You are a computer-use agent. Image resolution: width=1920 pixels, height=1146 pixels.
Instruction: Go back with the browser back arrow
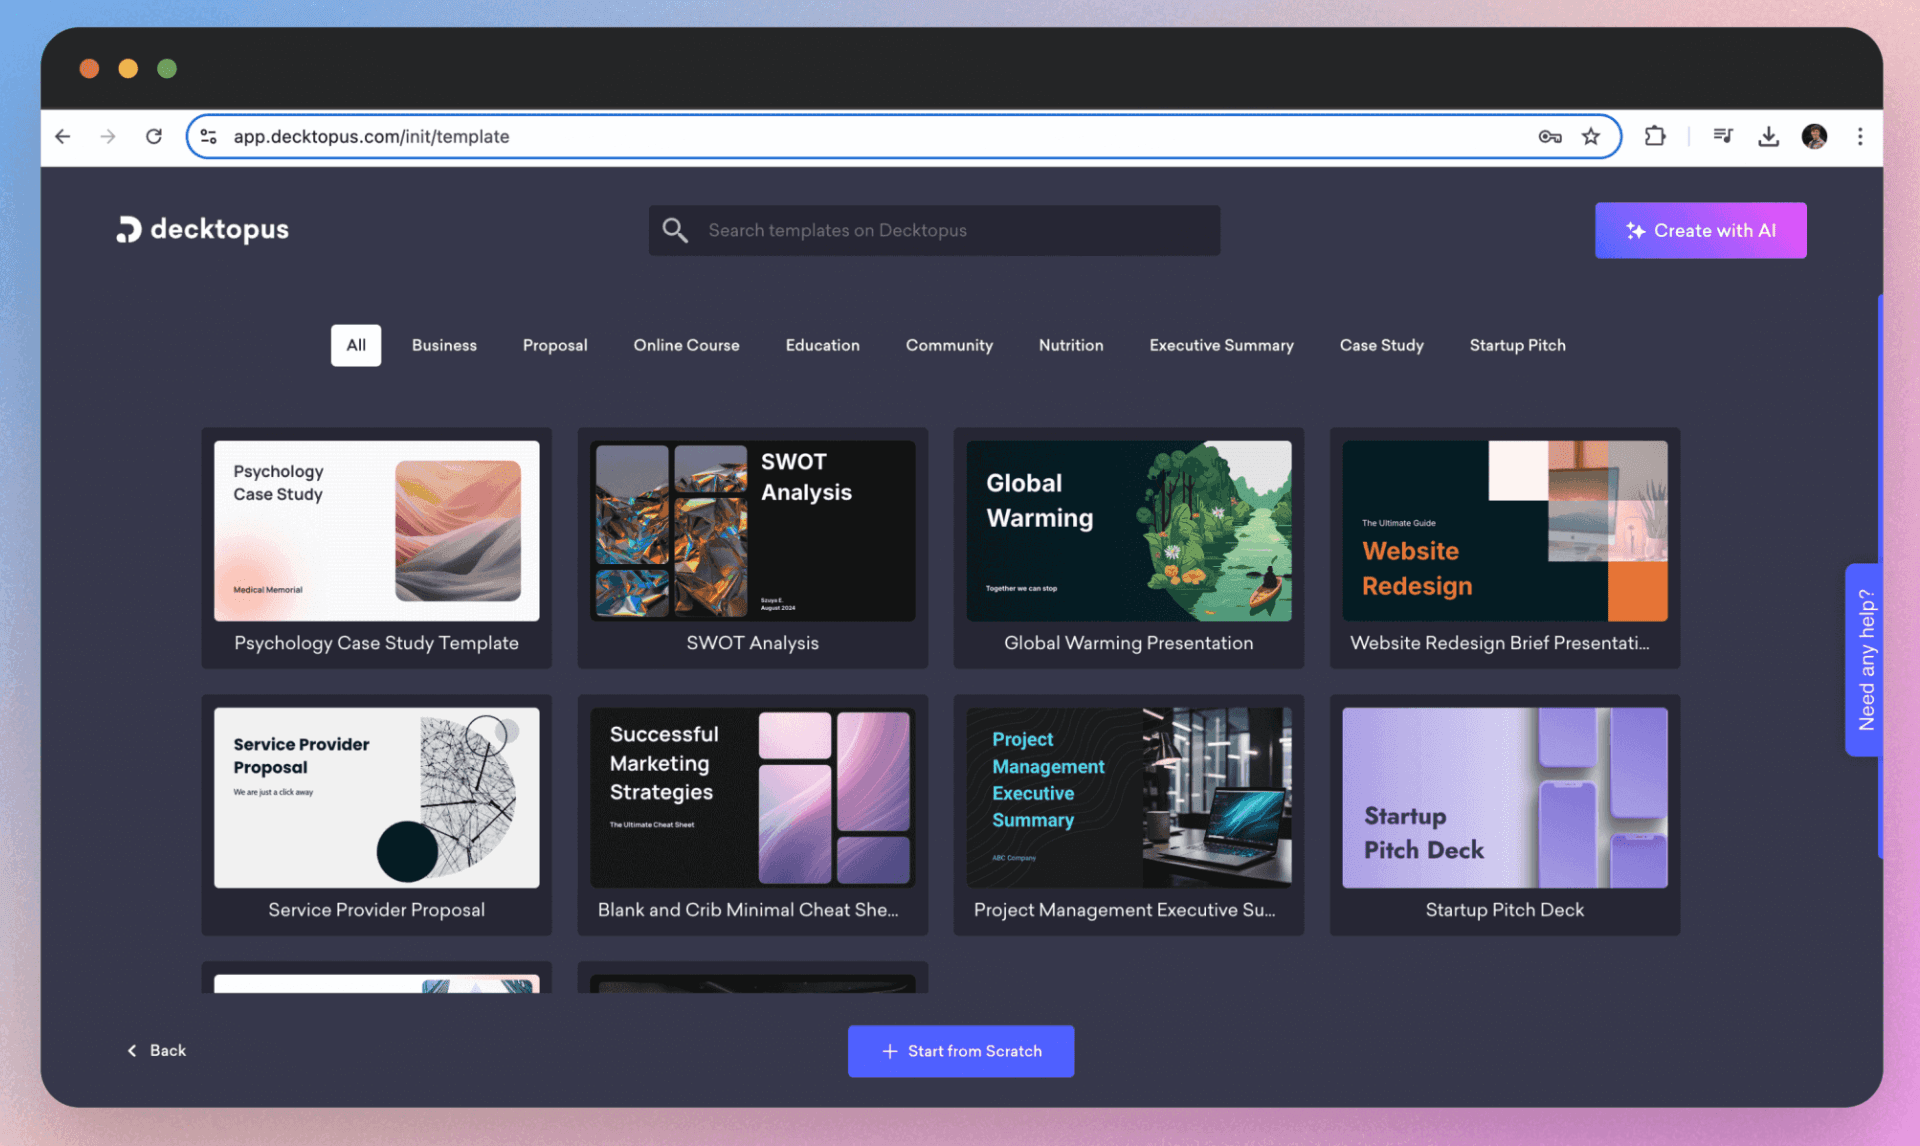click(x=63, y=136)
